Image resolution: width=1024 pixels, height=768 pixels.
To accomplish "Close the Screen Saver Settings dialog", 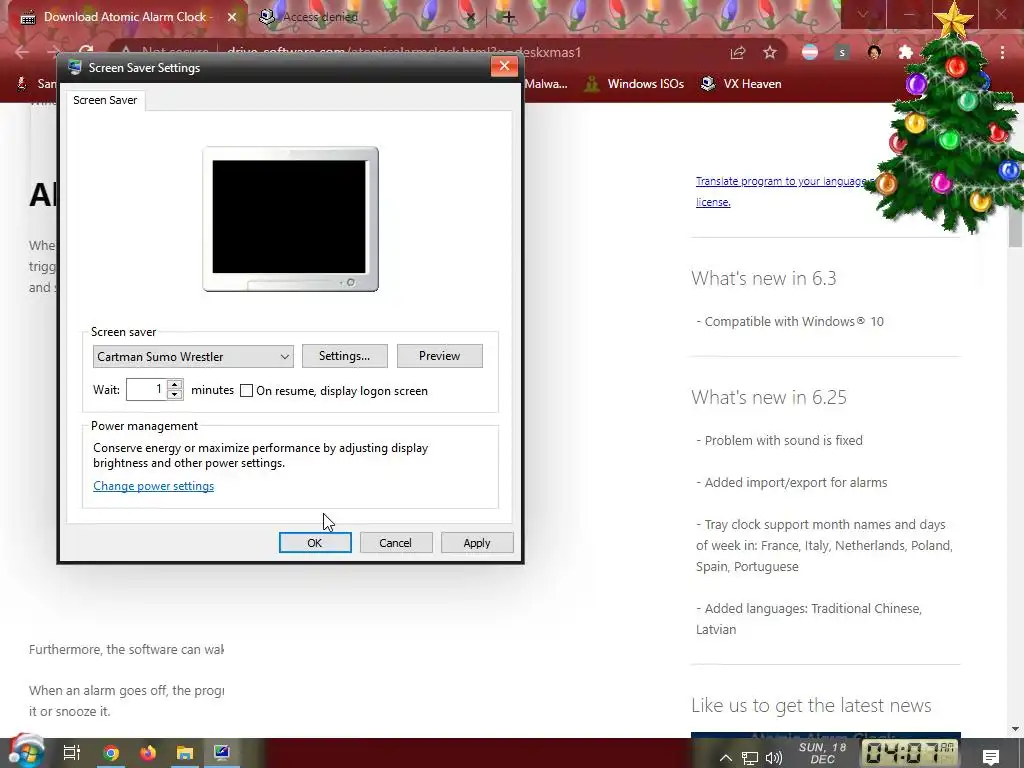I will 504,66.
